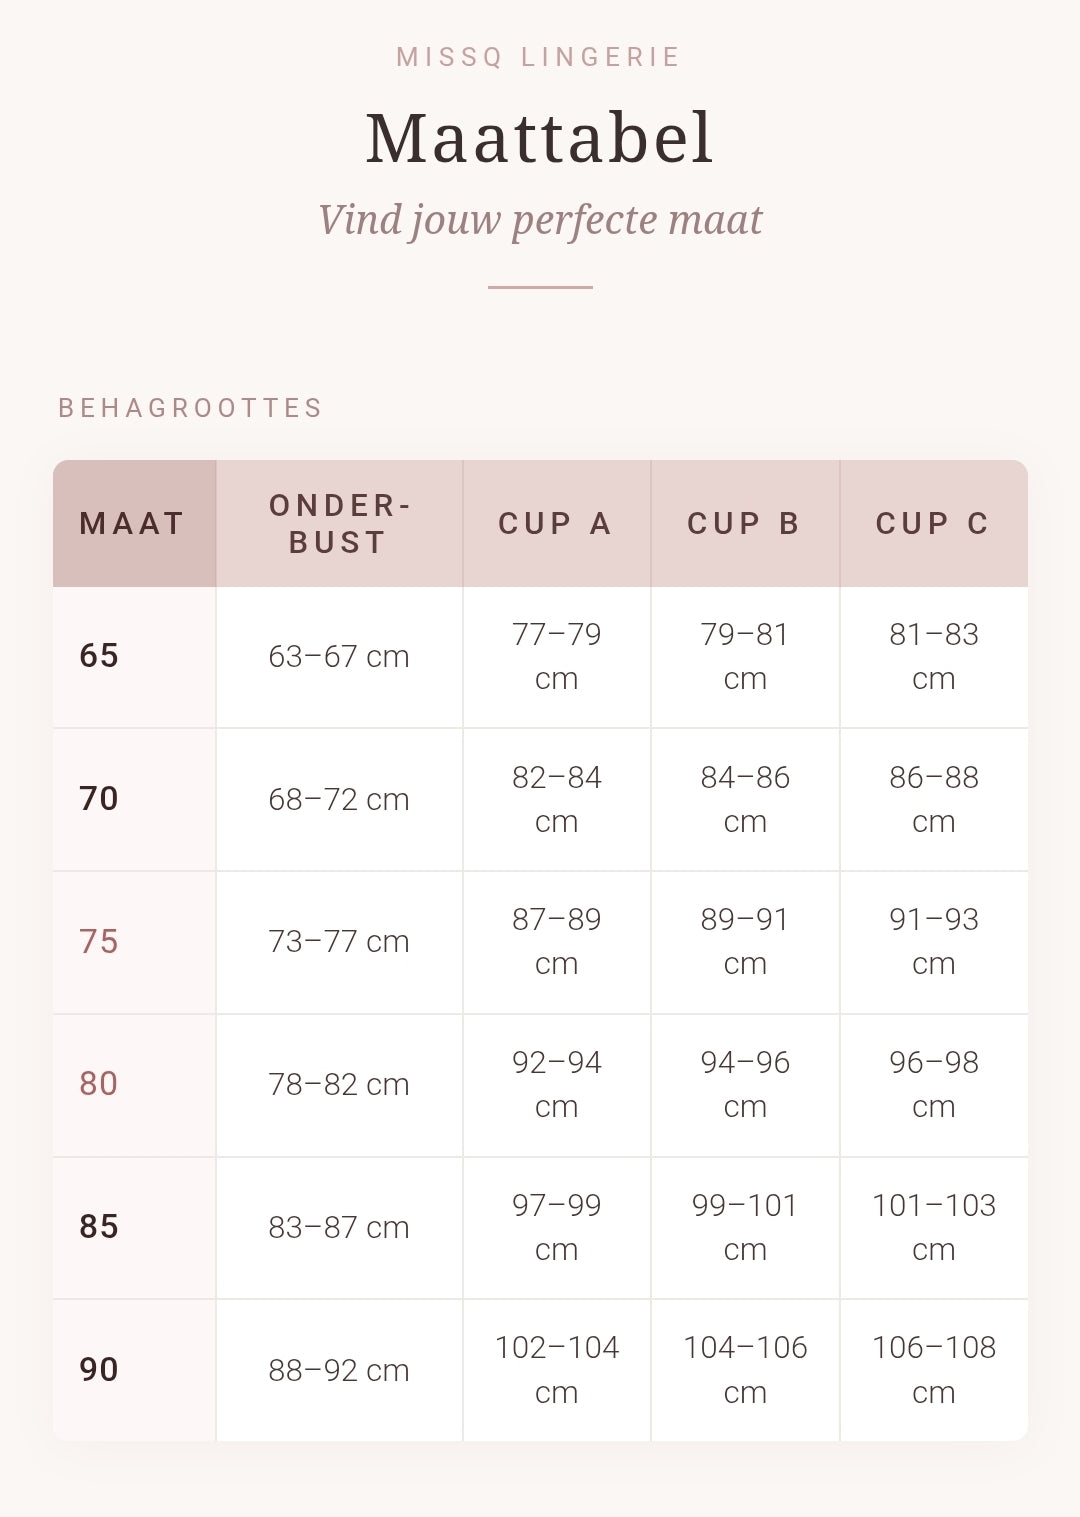This screenshot has height=1517, width=1080.
Task: Select size 85 row label
Action: click(99, 1227)
